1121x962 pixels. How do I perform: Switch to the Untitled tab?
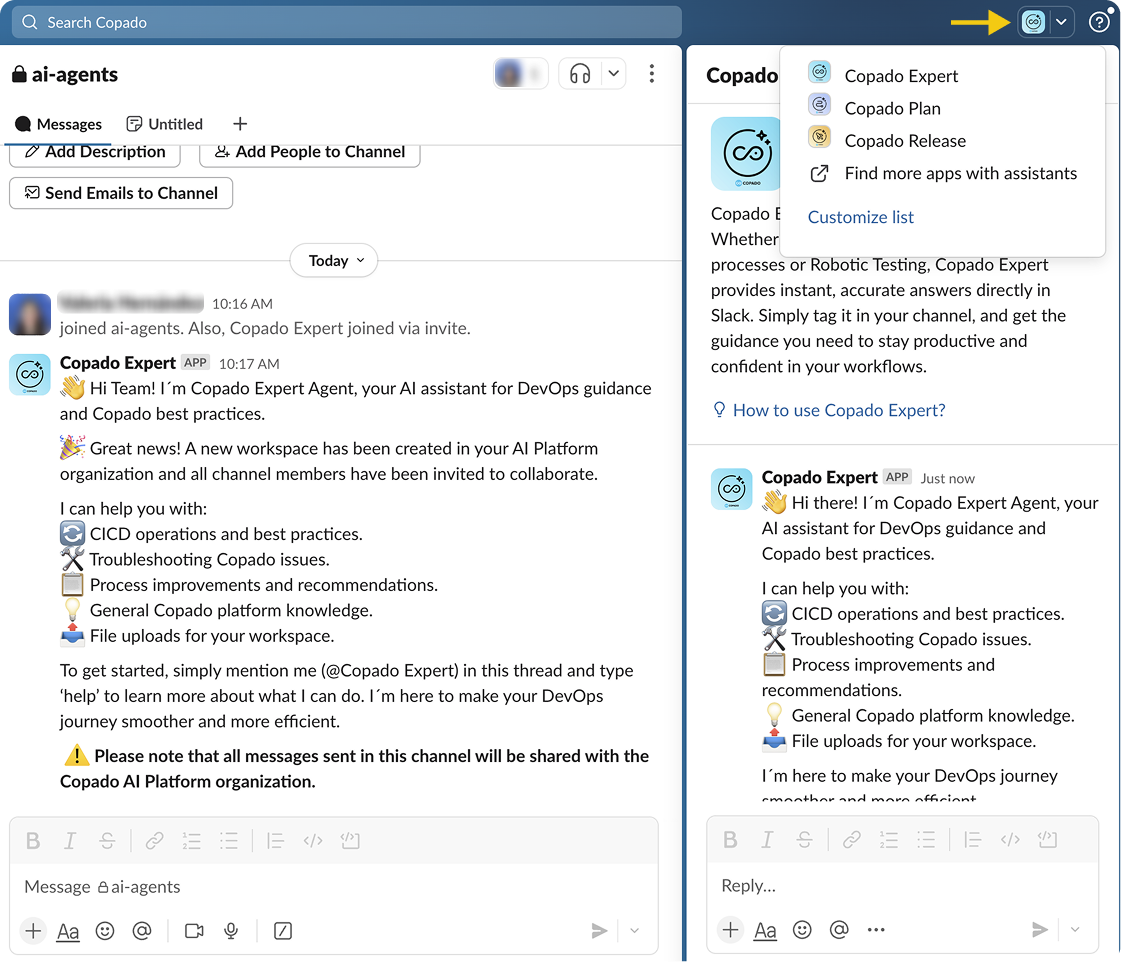pyautogui.click(x=165, y=124)
